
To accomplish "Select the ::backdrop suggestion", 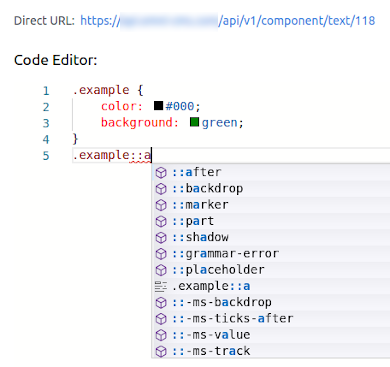I will point(271,188).
